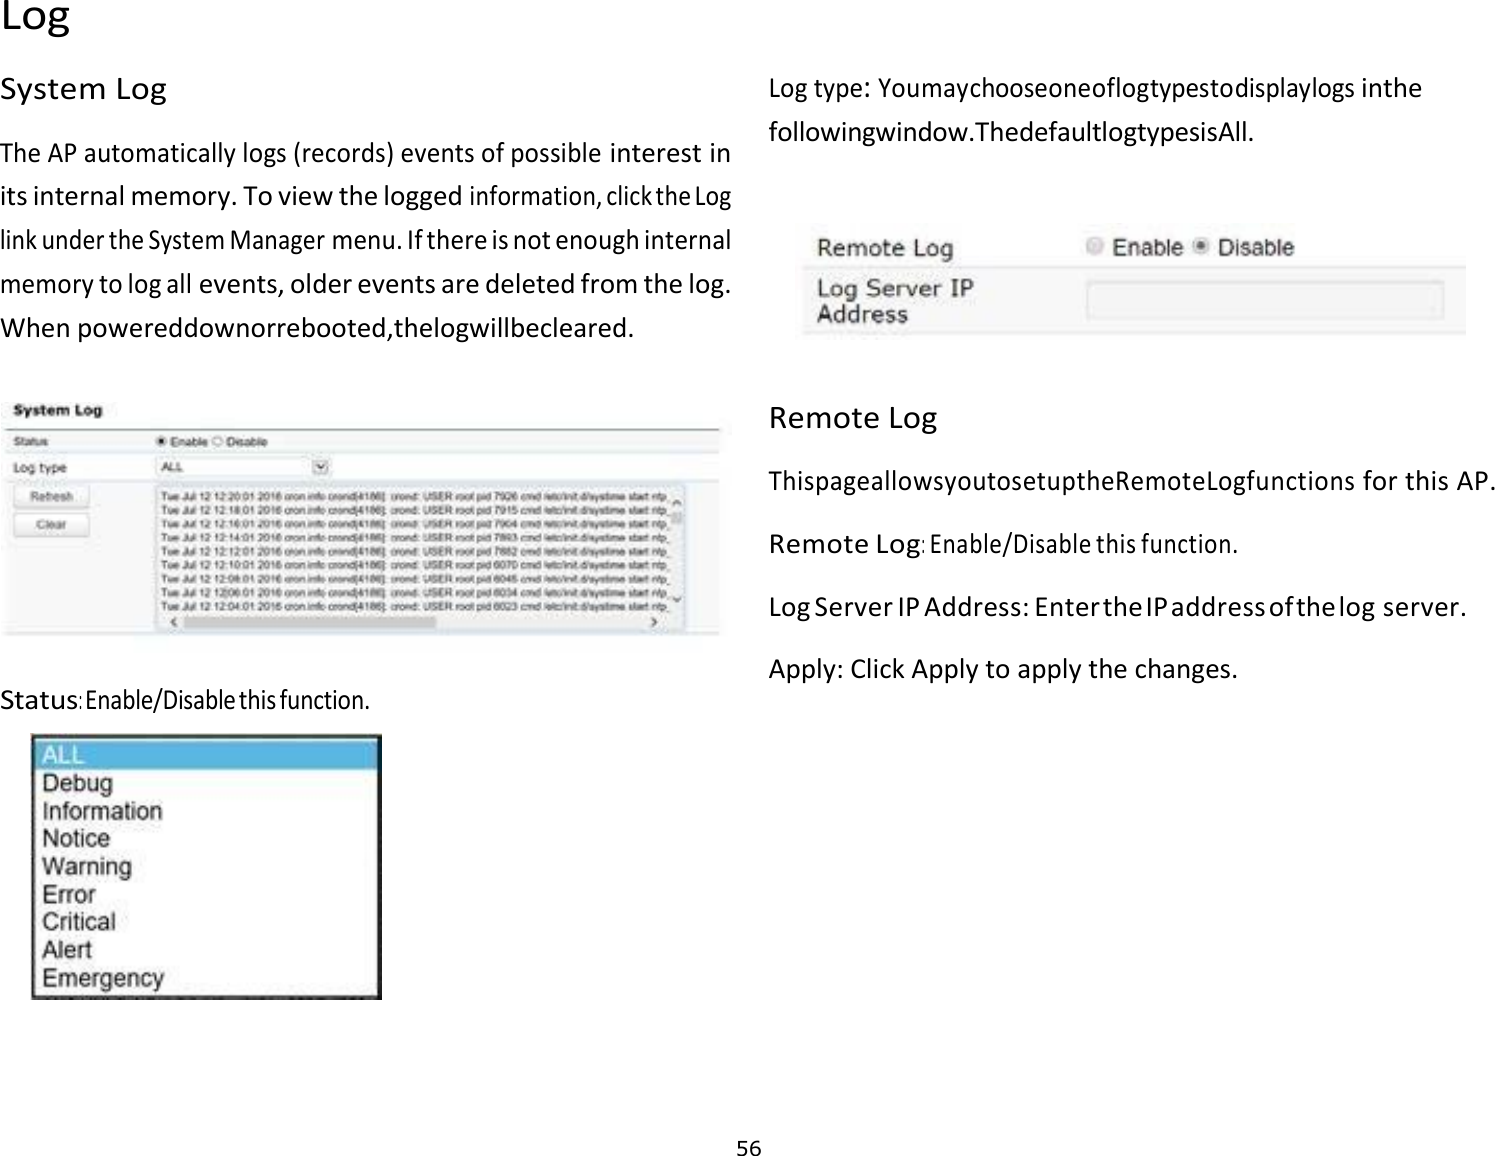Click the System Log panel title
Image resolution: width=1495 pixels, height=1156 pixels.
pos(58,410)
